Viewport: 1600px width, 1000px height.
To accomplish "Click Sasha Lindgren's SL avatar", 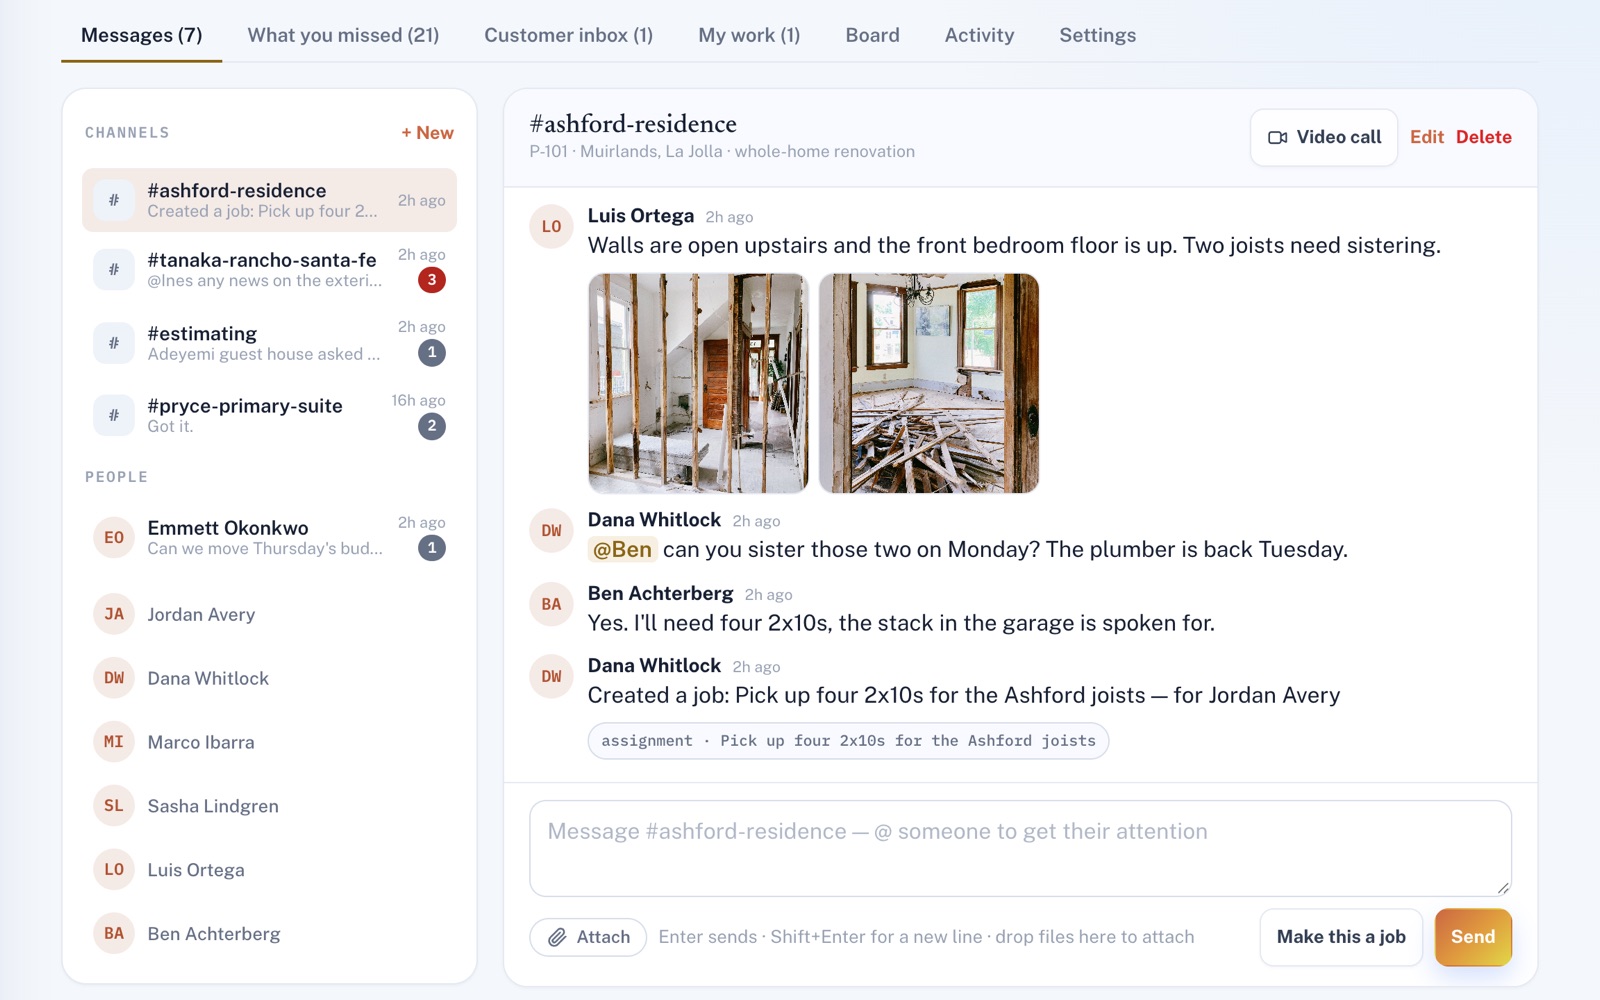I will click(114, 806).
